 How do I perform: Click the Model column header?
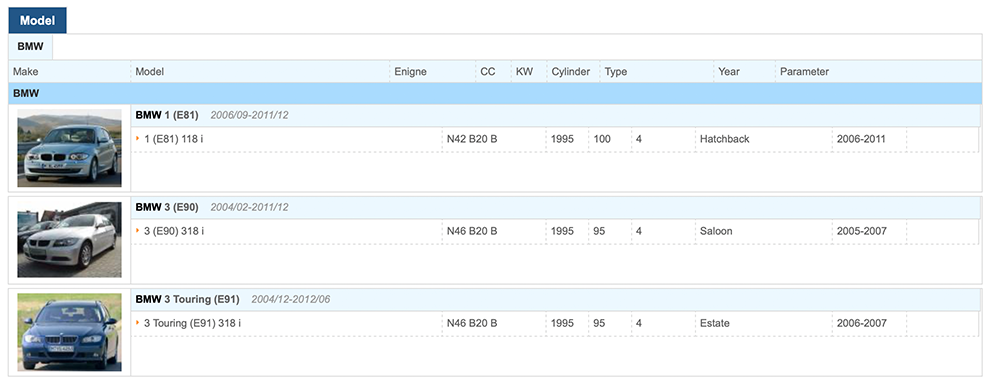click(x=150, y=71)
